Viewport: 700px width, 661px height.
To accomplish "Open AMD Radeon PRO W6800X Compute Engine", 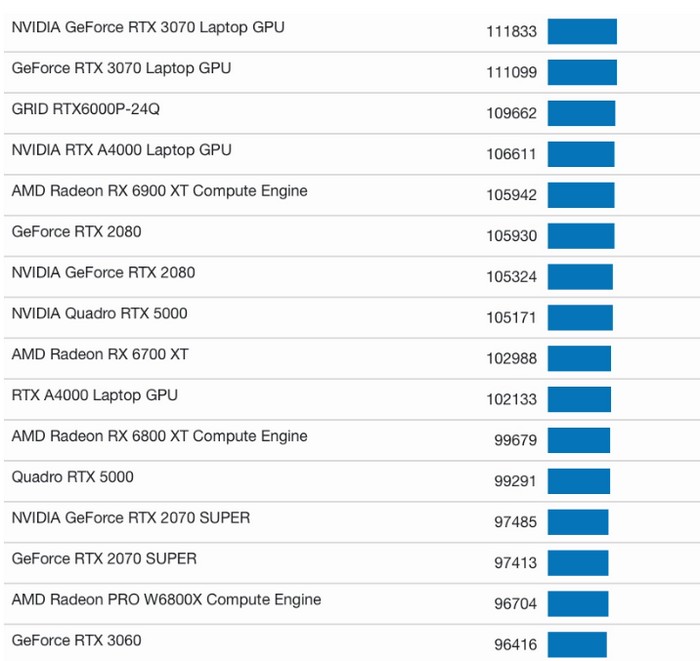I will [x=166, y=600].
